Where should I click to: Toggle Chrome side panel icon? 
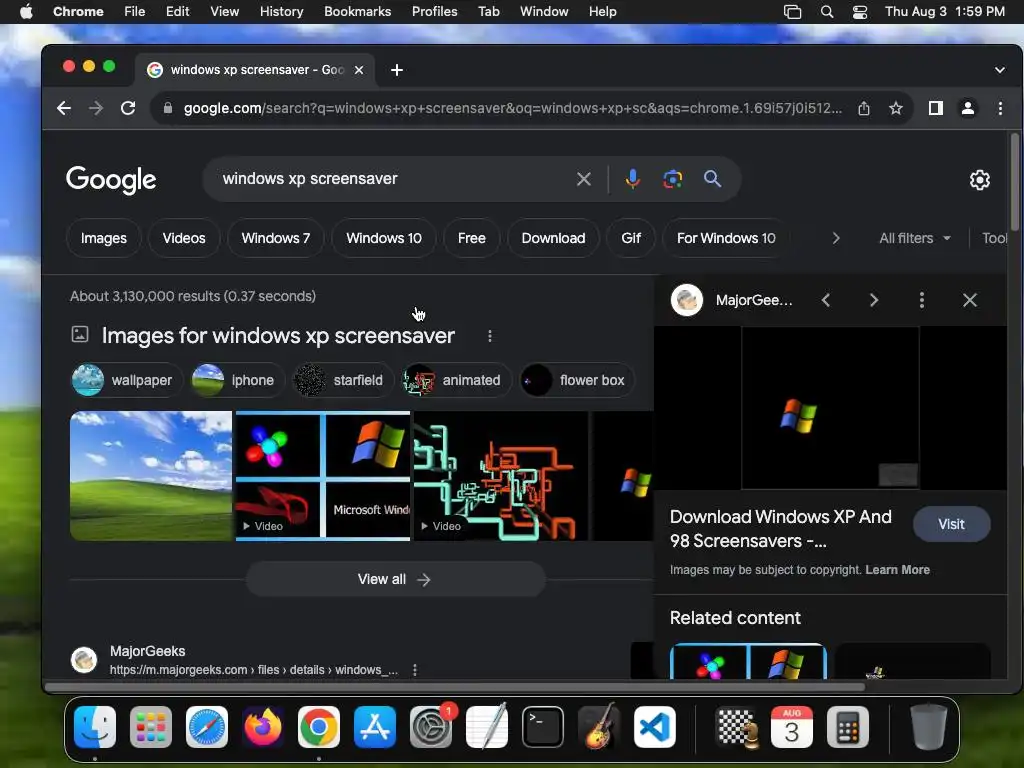point(935,108)
